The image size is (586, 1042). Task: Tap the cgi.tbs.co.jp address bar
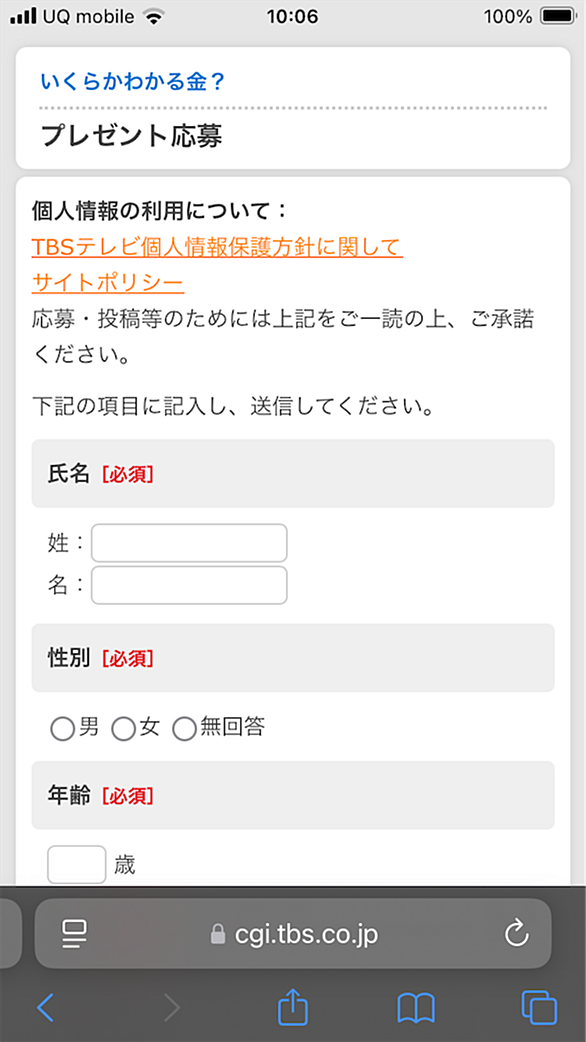coord(293,934)
